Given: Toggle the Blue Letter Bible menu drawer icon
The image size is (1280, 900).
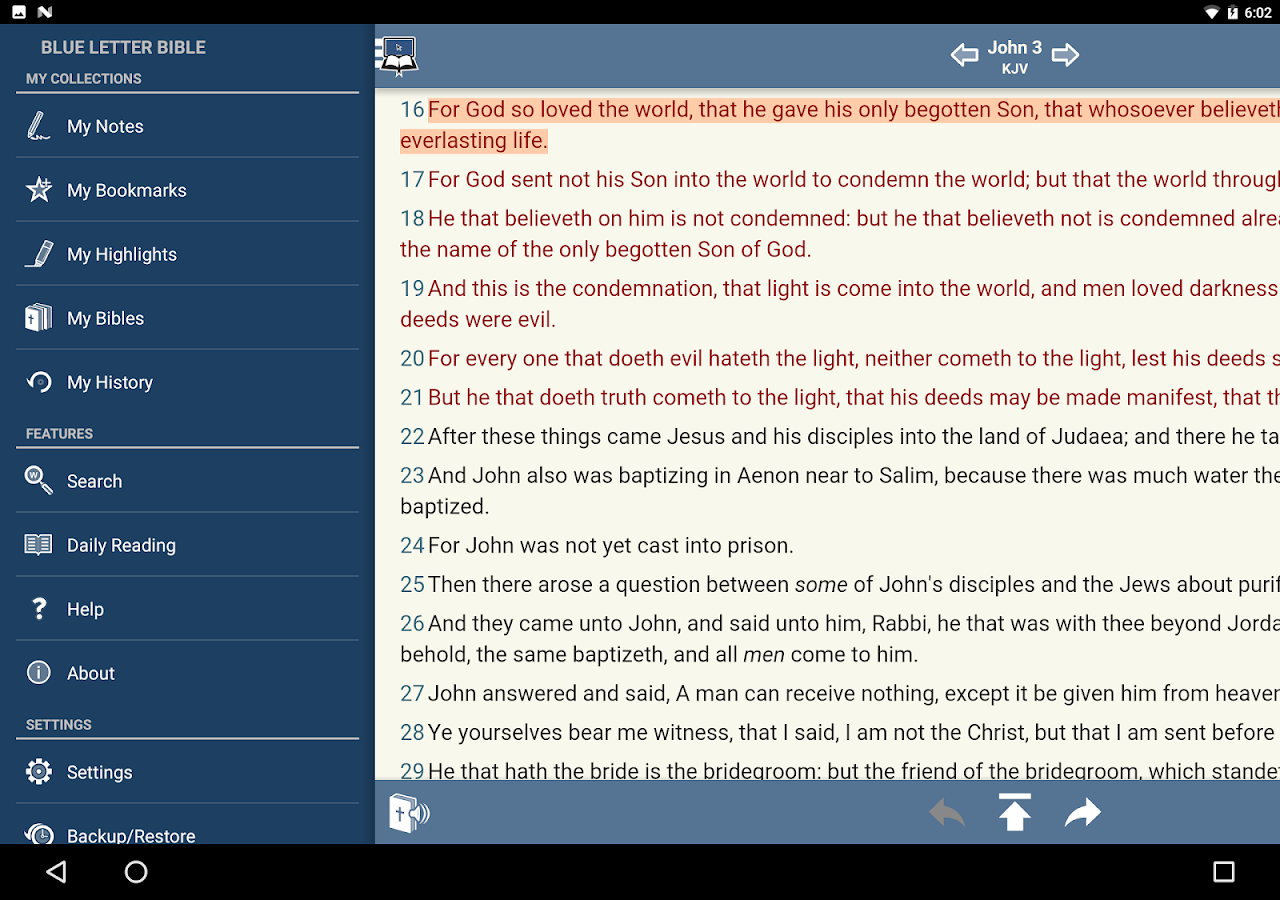Looking at the screenshot, I should (x=397, y=56).
